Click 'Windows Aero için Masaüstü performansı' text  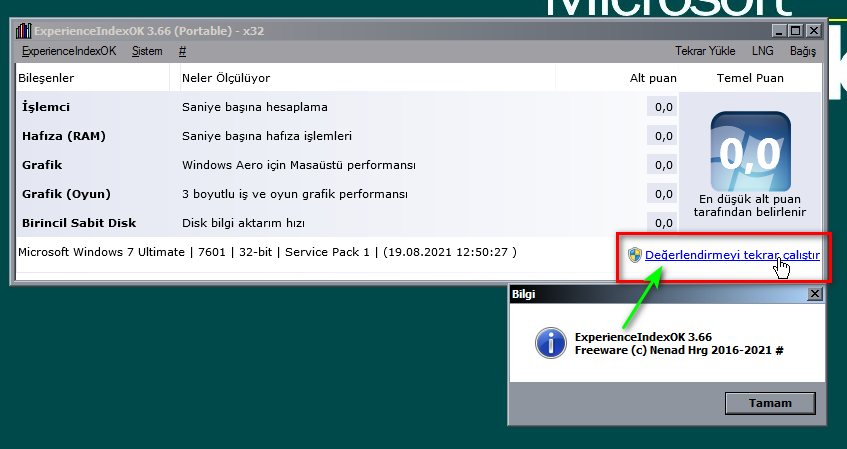point(299,165)
